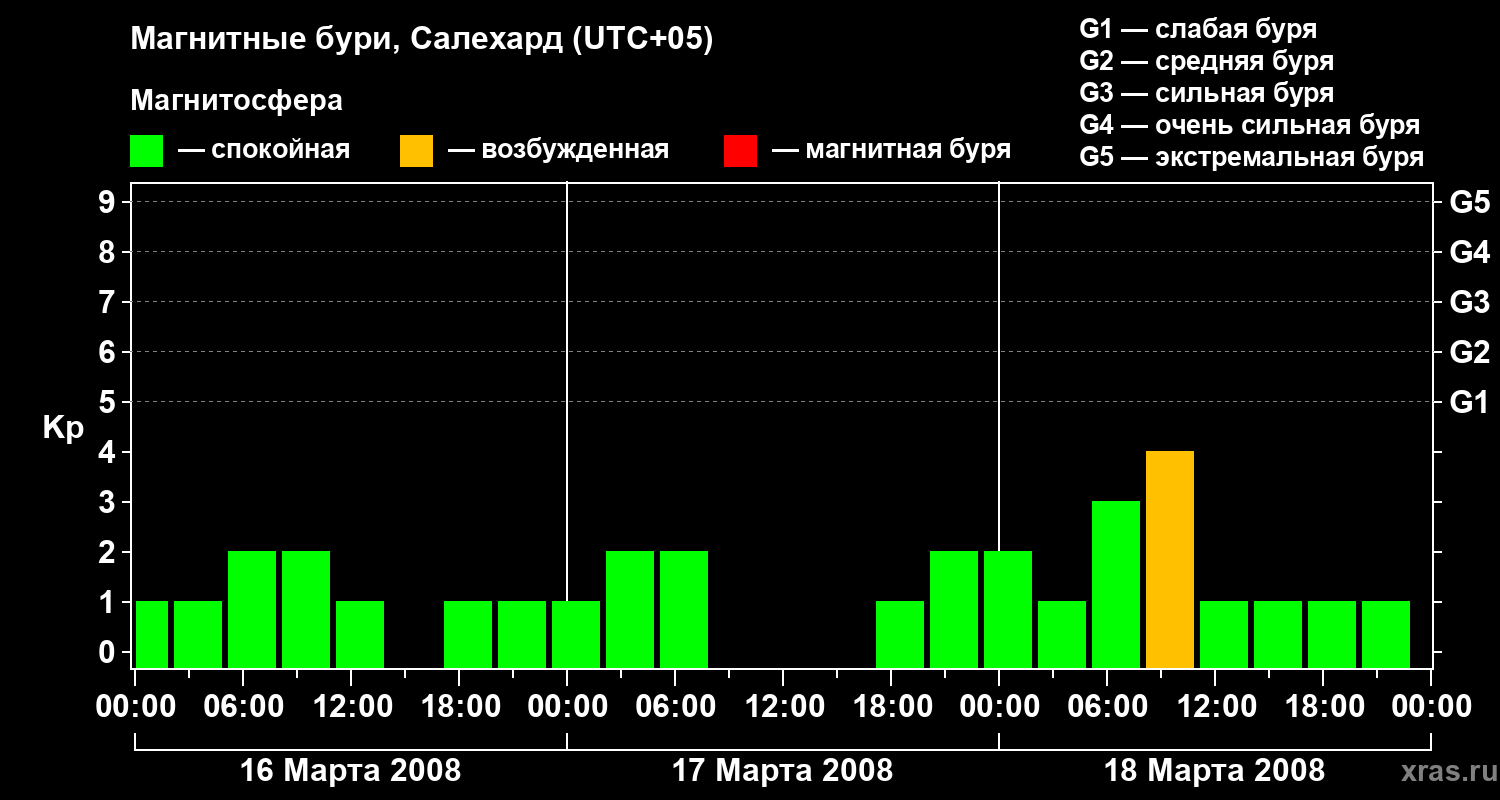Click the 06:00 time label for 18 Марта
1500x800 pixels.
pyautogui.click(x=1107, y=707)
